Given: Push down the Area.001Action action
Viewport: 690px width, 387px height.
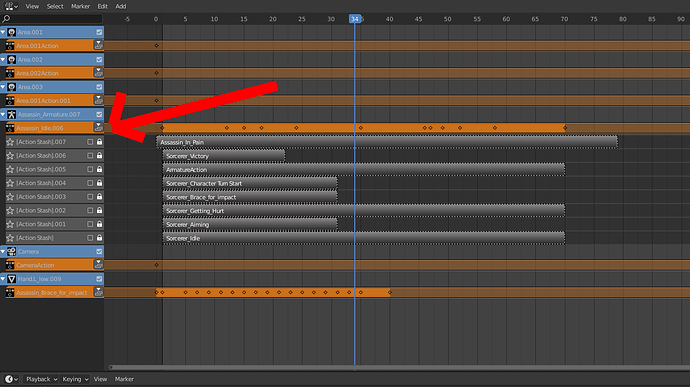Looking at the screenshot, I should click(x=98, y=45).
